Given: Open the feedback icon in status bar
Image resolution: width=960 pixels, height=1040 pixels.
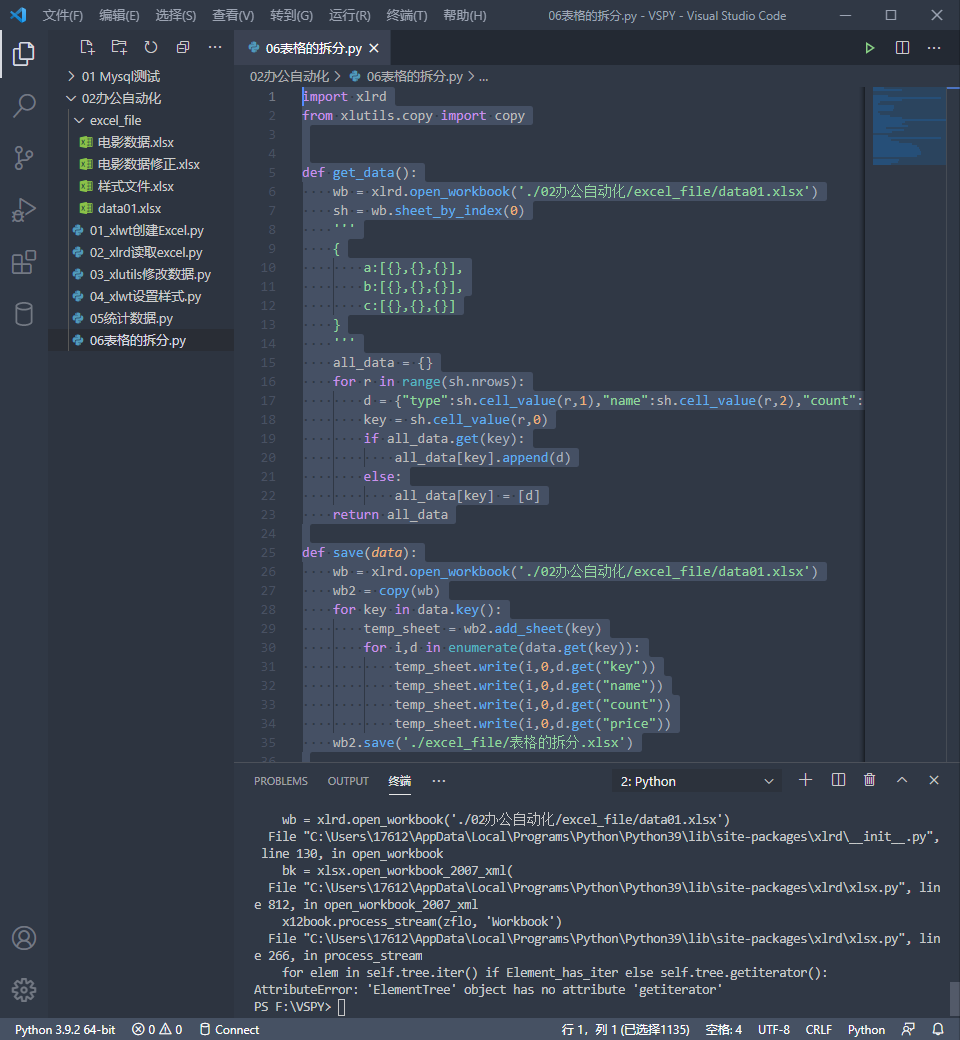Looking at the screenshot, I should point(908,1029).
